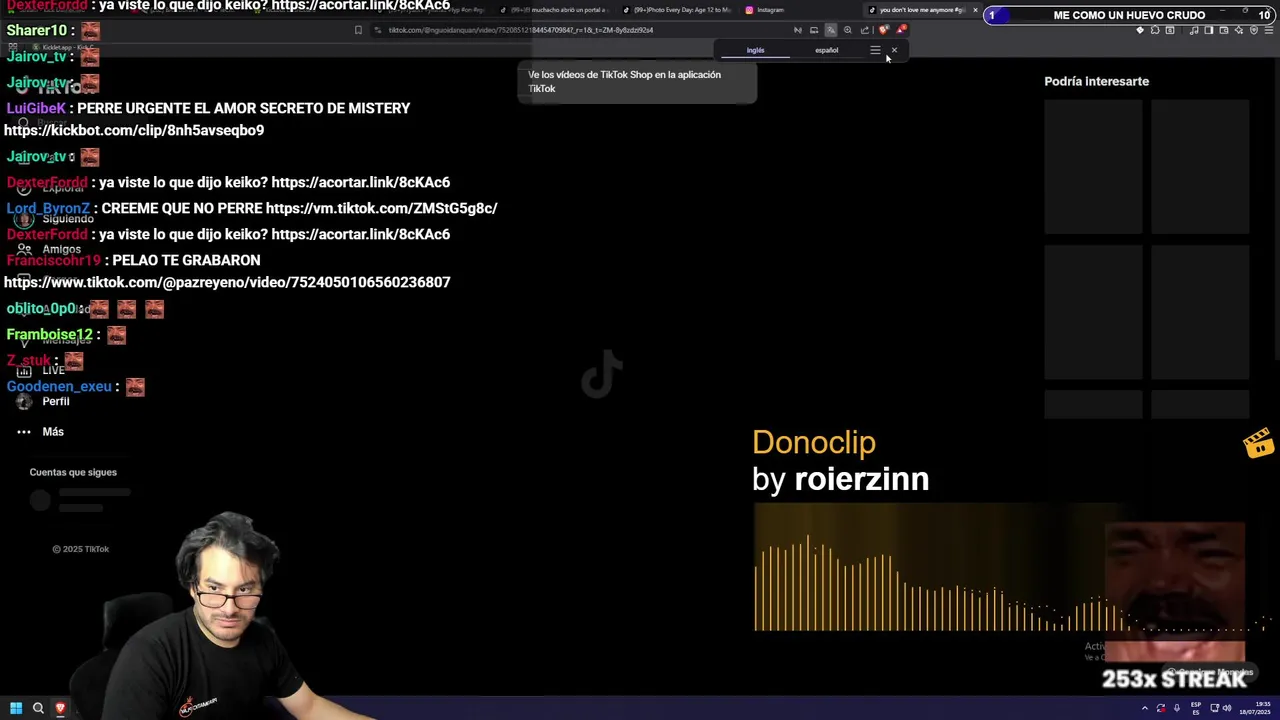
Task: Click the share icon in the address bar
Action: point(865,30)
